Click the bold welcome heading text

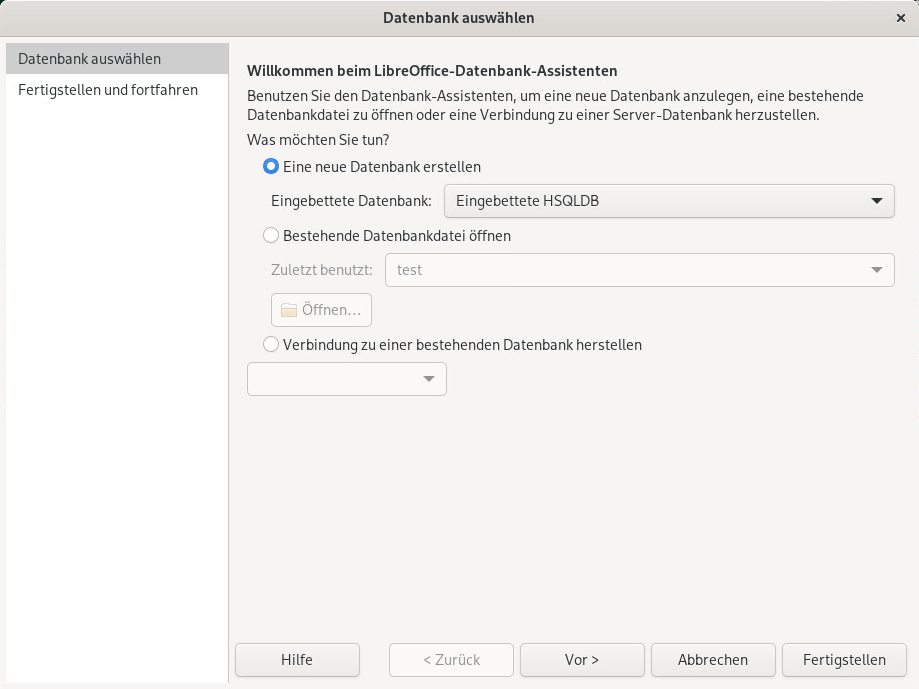point(432,71)
